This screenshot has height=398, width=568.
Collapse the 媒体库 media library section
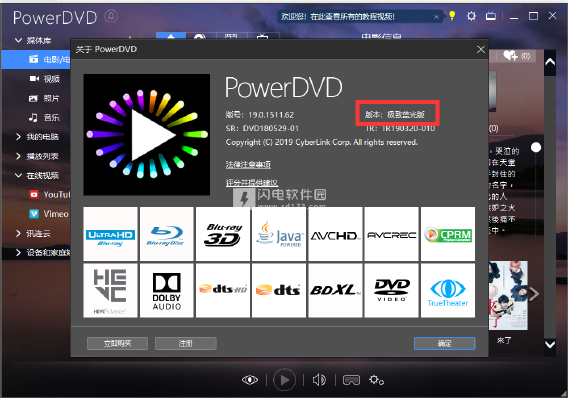18,40
